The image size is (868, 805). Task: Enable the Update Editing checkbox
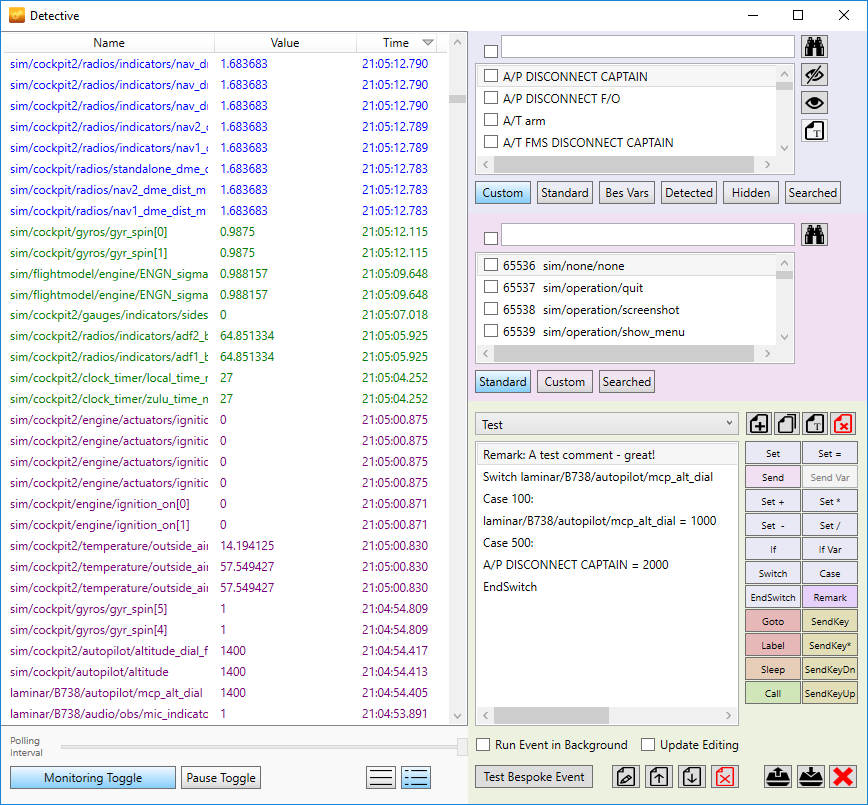click(648, 745)
